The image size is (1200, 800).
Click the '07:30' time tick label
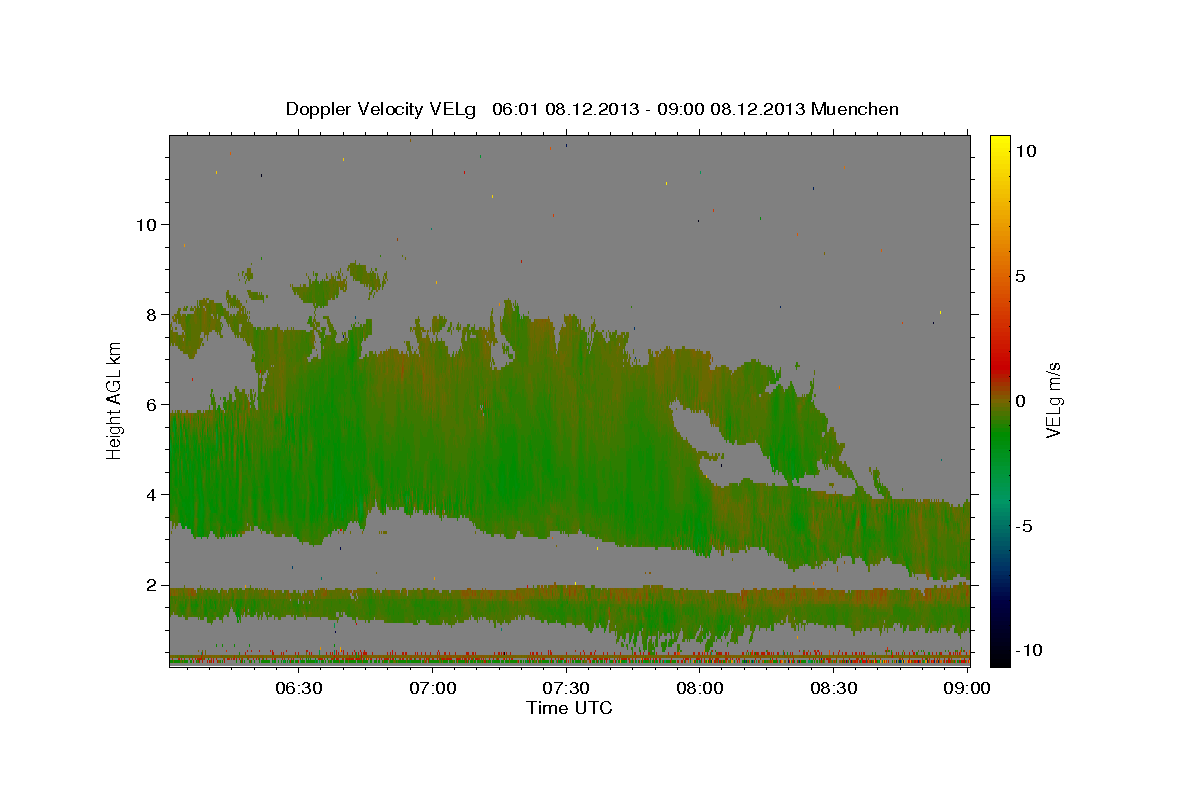click(566, 689)
